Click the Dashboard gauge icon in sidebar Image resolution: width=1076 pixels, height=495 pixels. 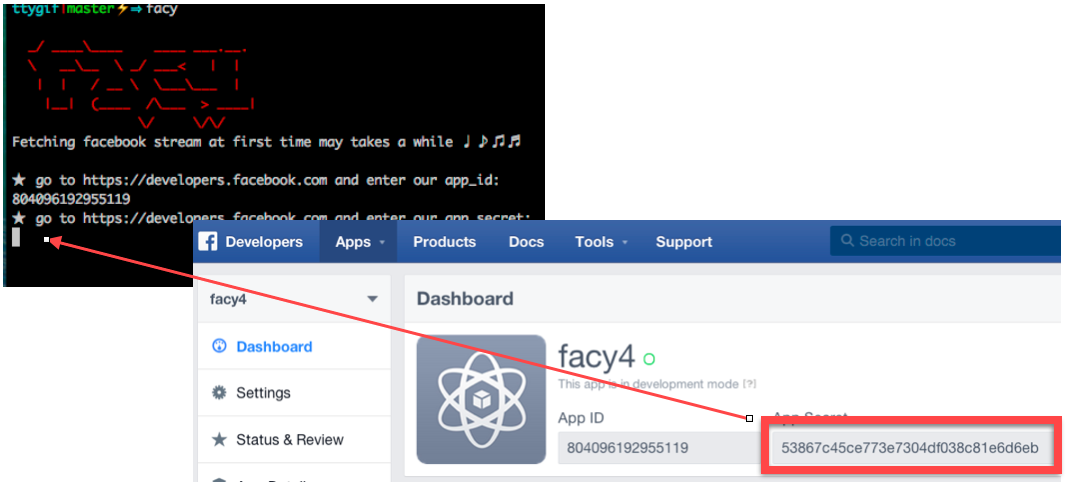[x=219, y=346]
